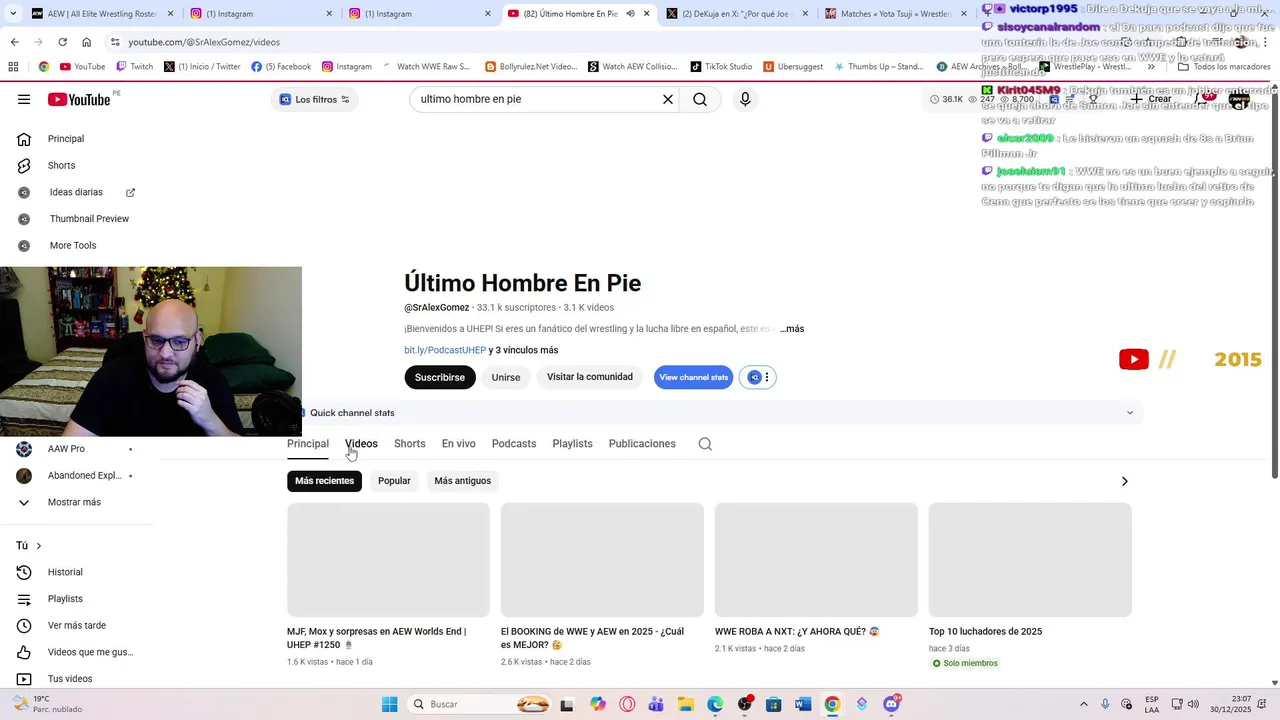Open Microsoft Word from the taskbar
This screenshot has width=1280, height=720.
(x=802, y=704)
